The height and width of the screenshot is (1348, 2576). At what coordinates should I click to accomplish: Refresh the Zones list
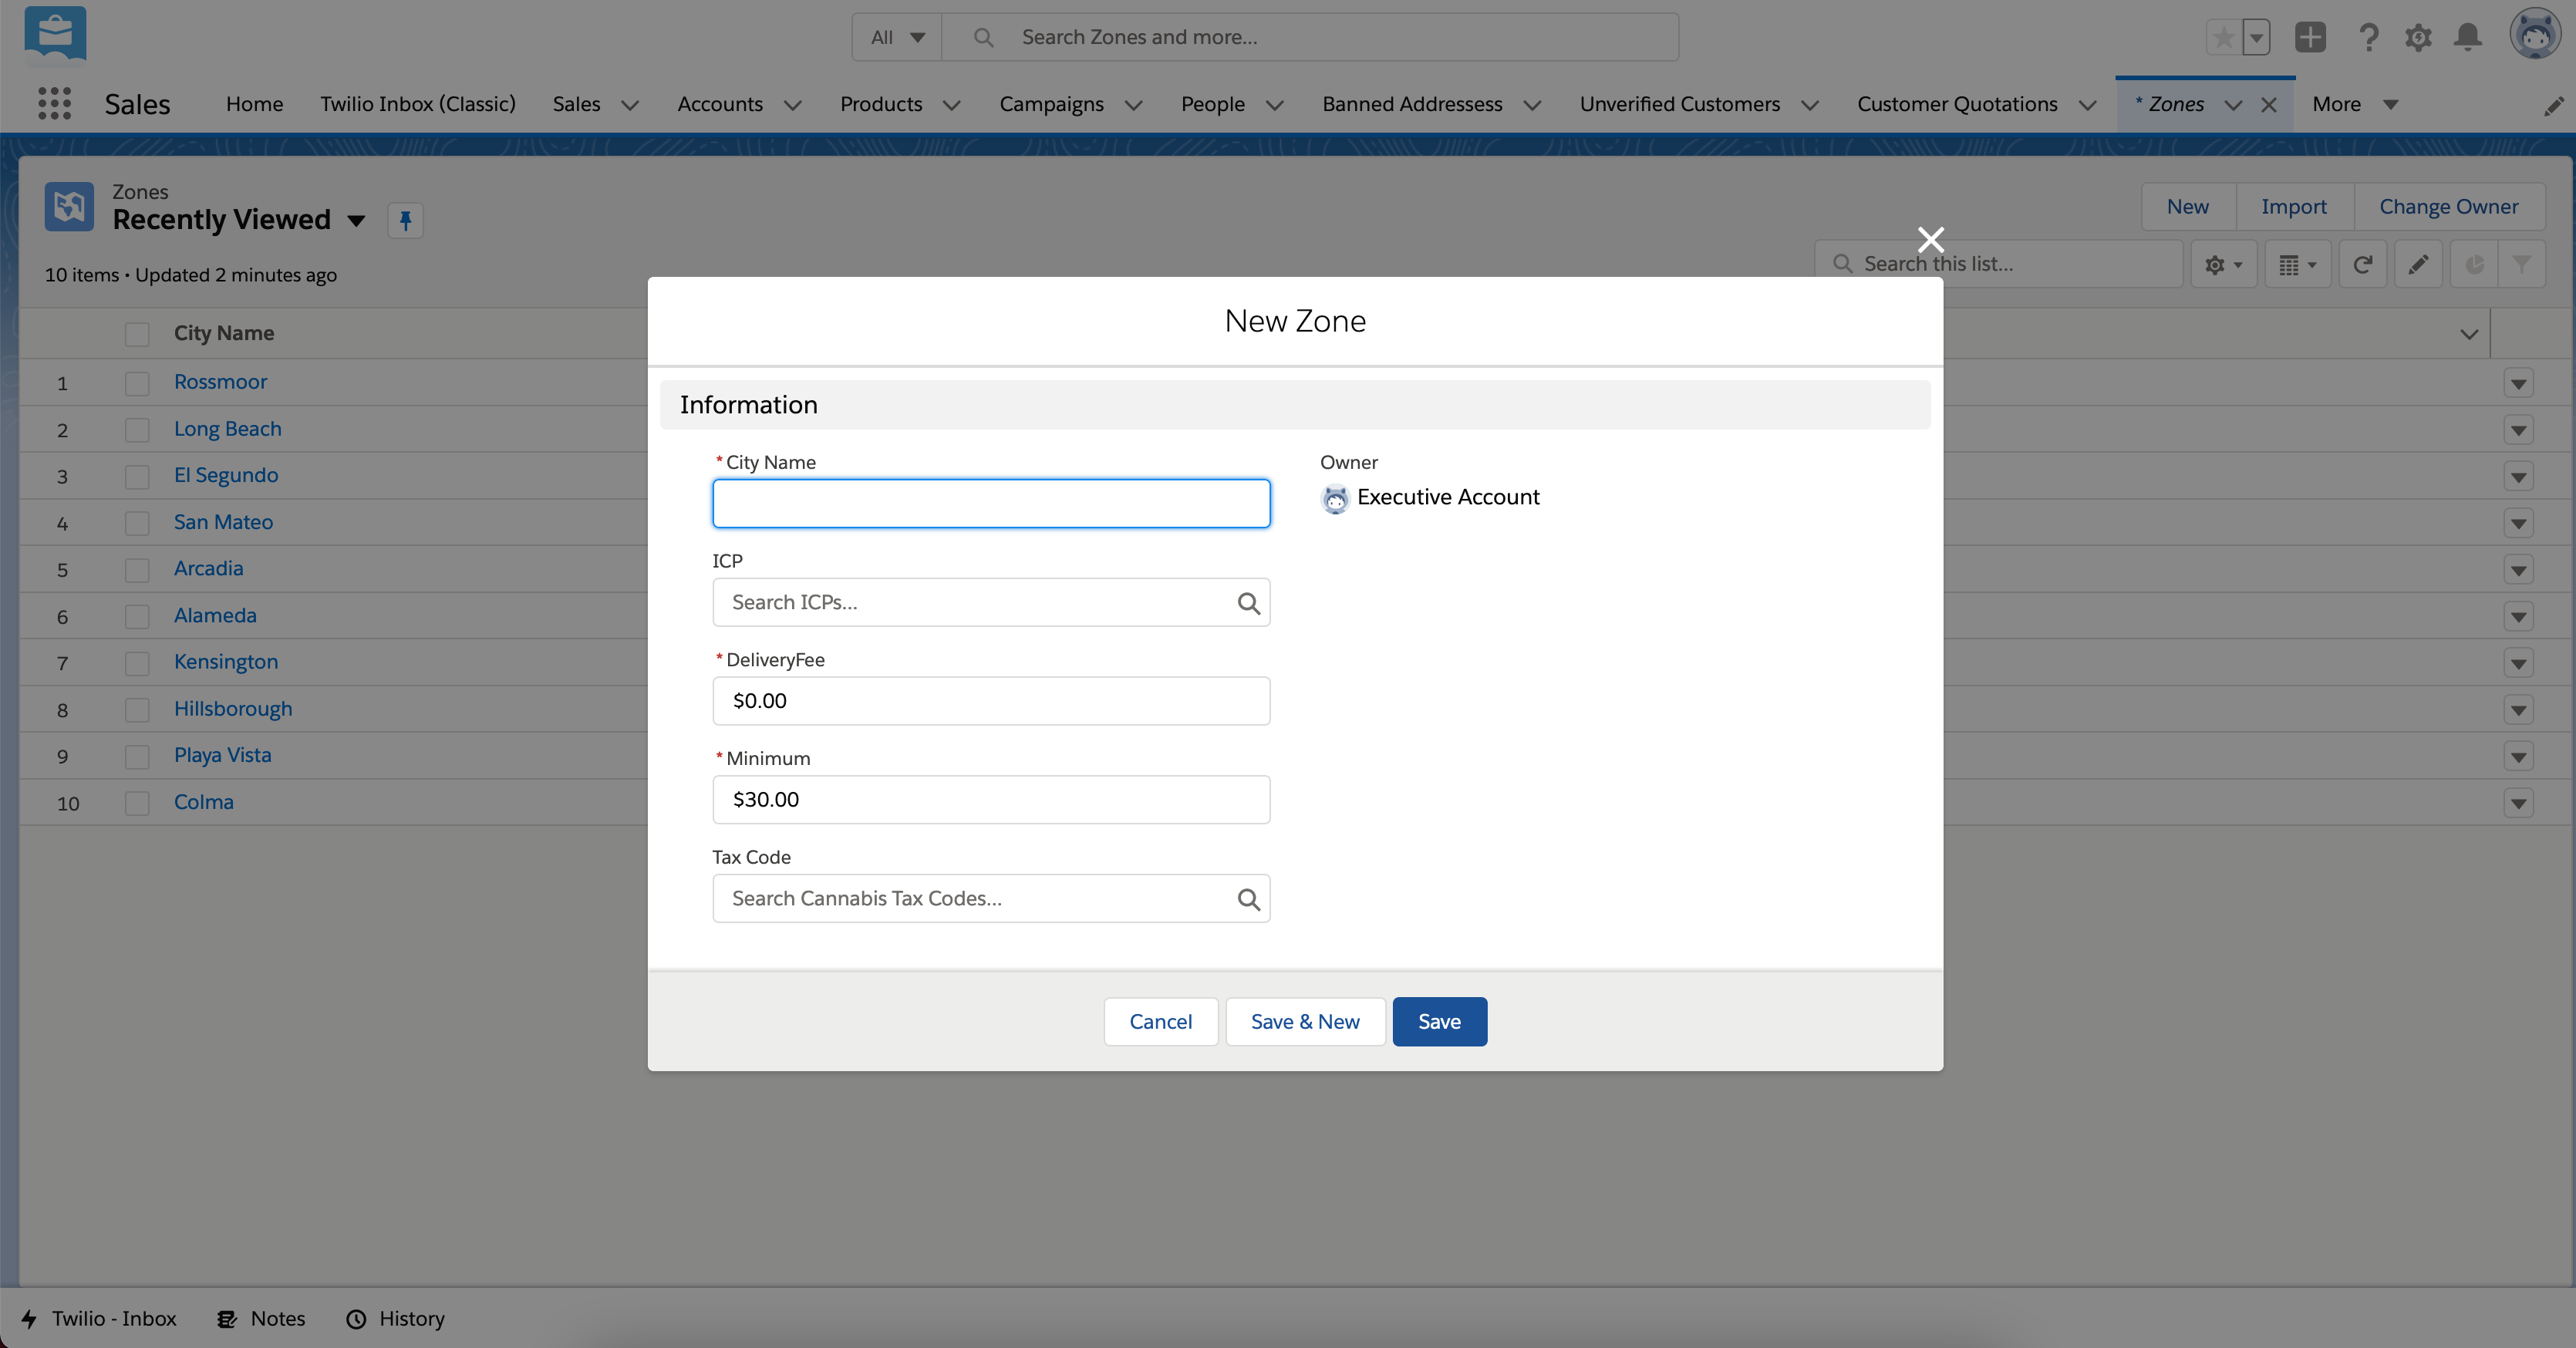pos(2362,264)
